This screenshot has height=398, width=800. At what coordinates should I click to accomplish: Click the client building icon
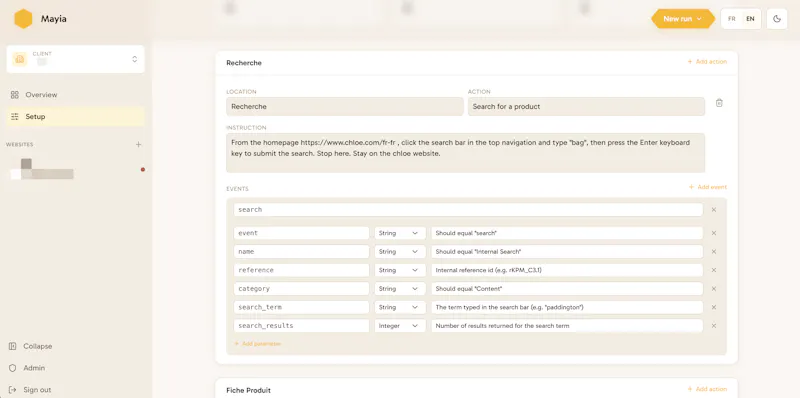[20, 59]
